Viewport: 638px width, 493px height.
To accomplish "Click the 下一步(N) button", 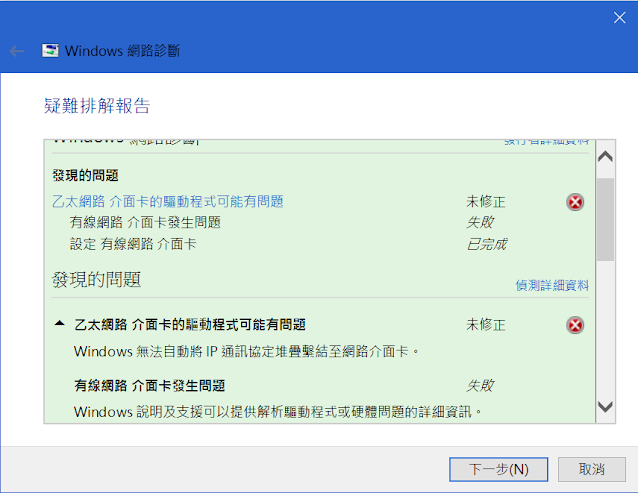I will (x=498, y=469).
